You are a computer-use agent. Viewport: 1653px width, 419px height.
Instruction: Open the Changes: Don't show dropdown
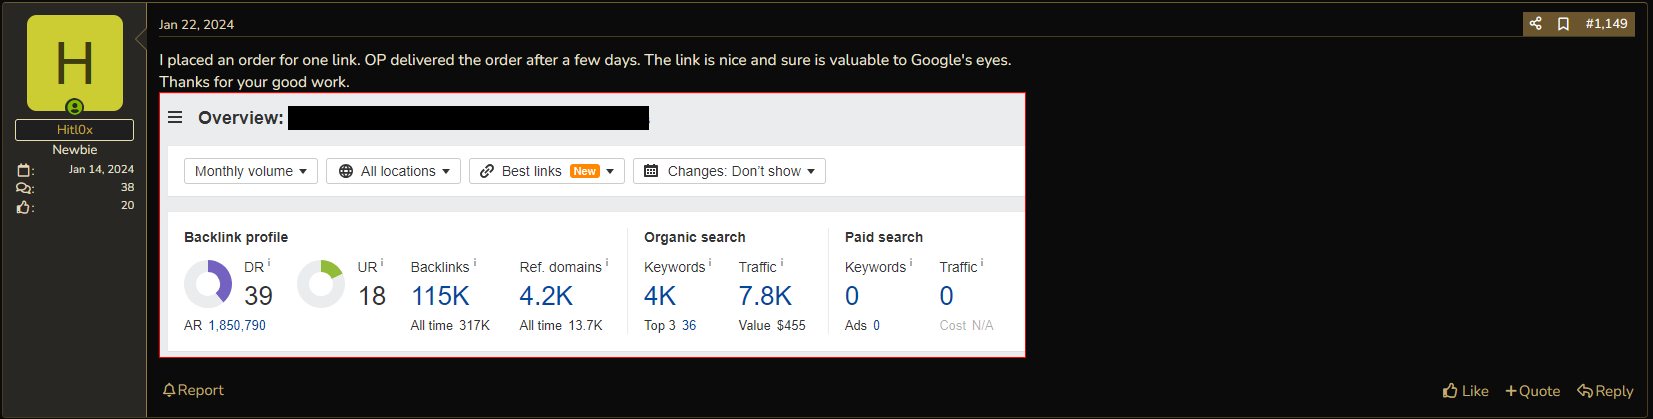[x=729, y=171]
